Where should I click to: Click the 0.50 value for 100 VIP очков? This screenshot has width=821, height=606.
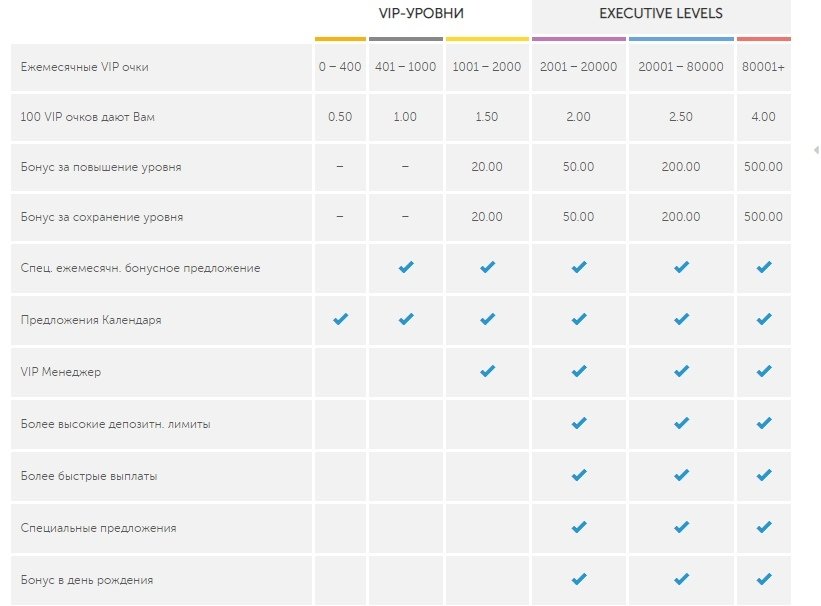(x=340, y=117)
